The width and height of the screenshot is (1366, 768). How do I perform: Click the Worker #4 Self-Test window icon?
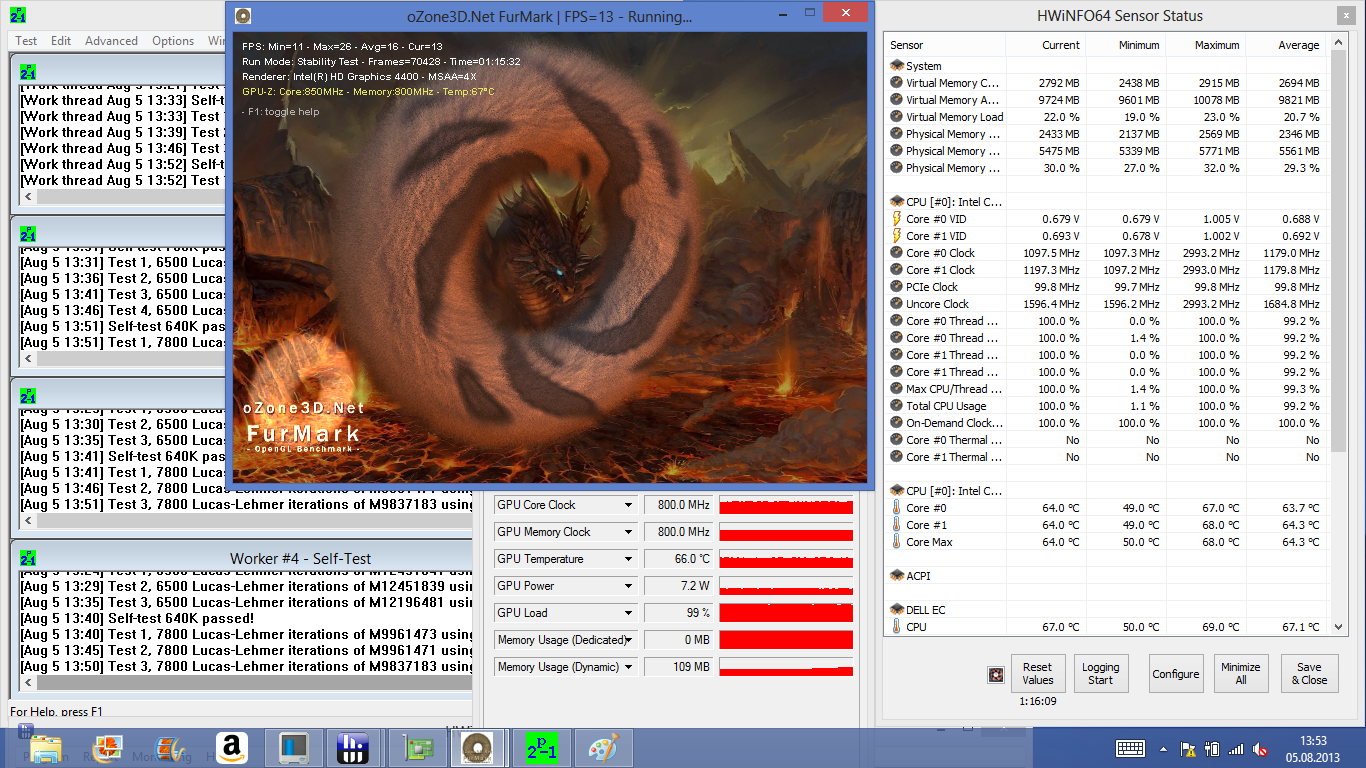pyautogui.click(x=29, y=558)
